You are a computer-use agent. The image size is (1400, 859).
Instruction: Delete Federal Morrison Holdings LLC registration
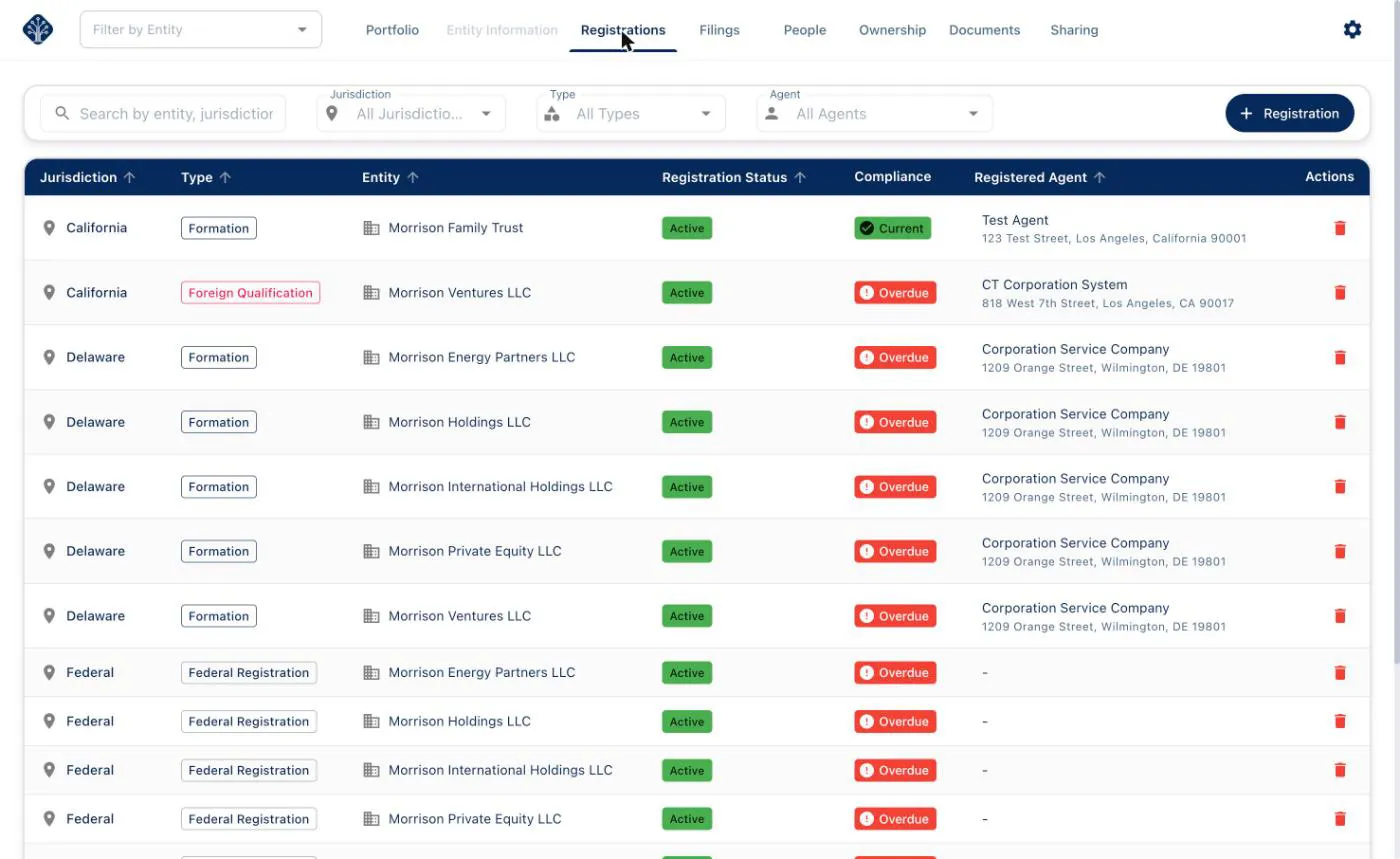(1340, 721)
